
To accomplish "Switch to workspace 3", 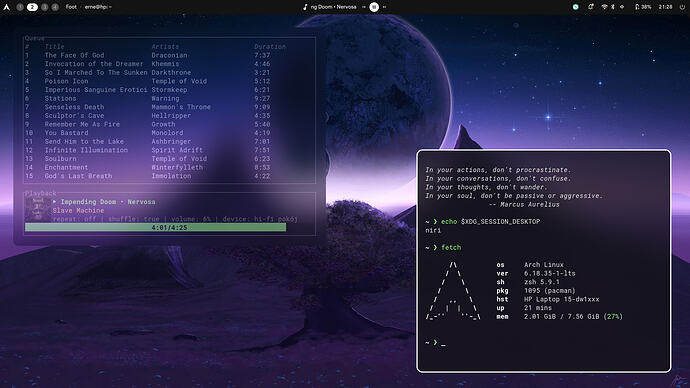I will (x=44, y=7).
